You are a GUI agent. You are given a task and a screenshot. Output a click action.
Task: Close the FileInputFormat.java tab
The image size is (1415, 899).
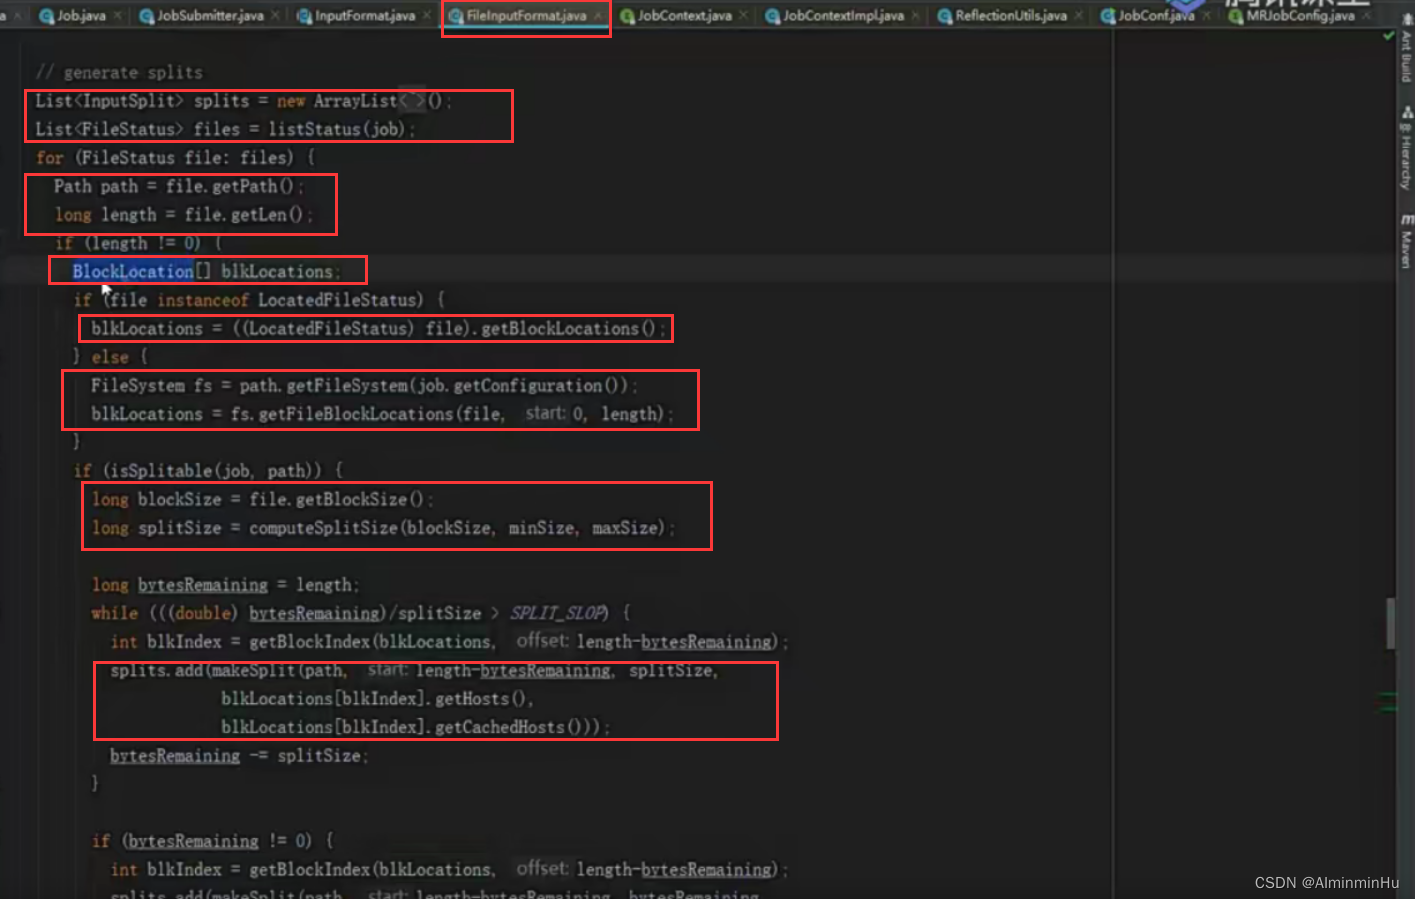(598, 16)
